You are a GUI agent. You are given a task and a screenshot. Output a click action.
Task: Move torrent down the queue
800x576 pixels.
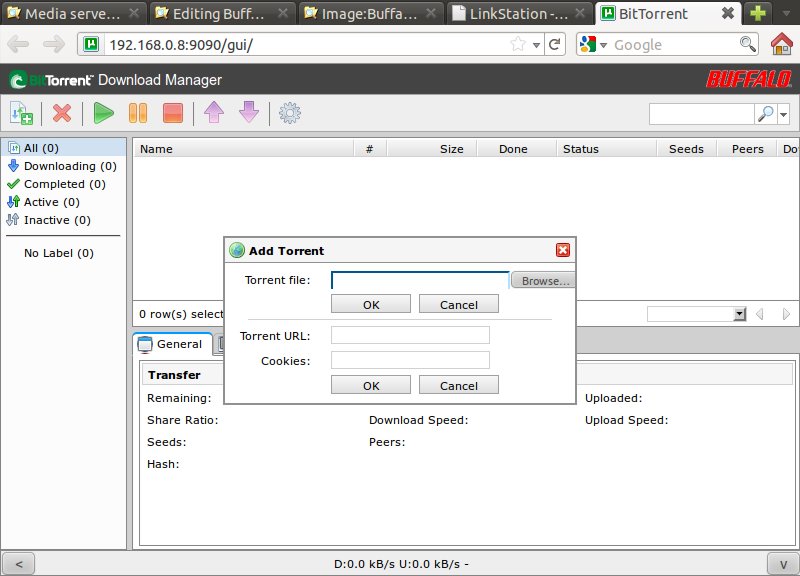point(248,113)
